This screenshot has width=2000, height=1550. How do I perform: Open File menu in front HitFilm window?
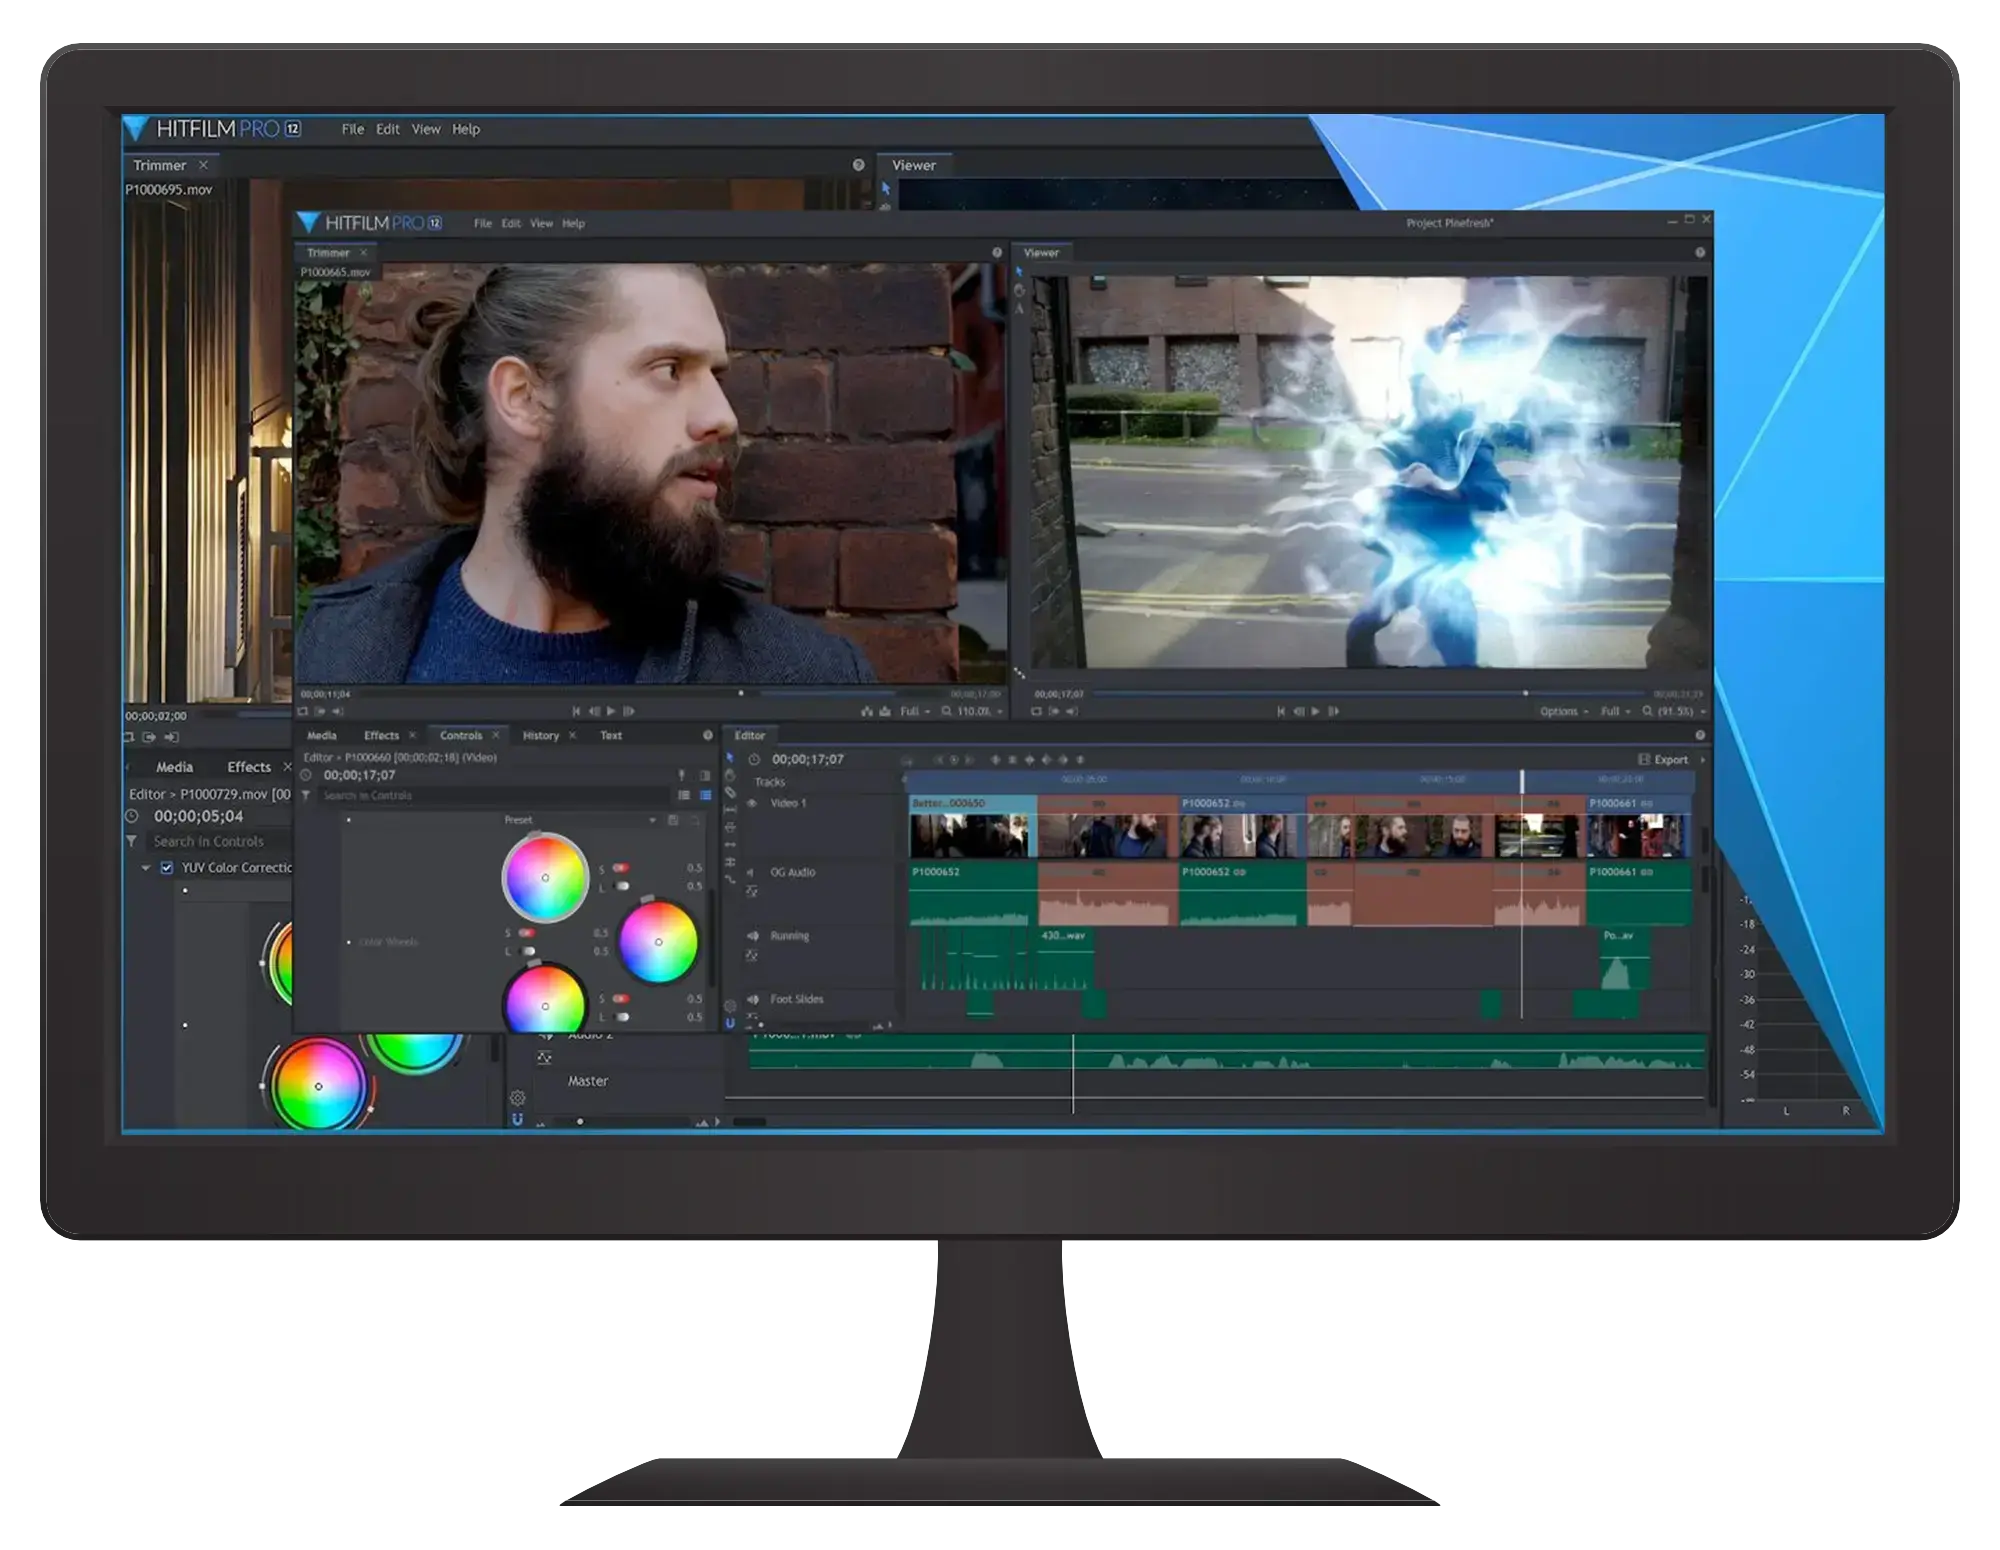click(x=483, y=223)
